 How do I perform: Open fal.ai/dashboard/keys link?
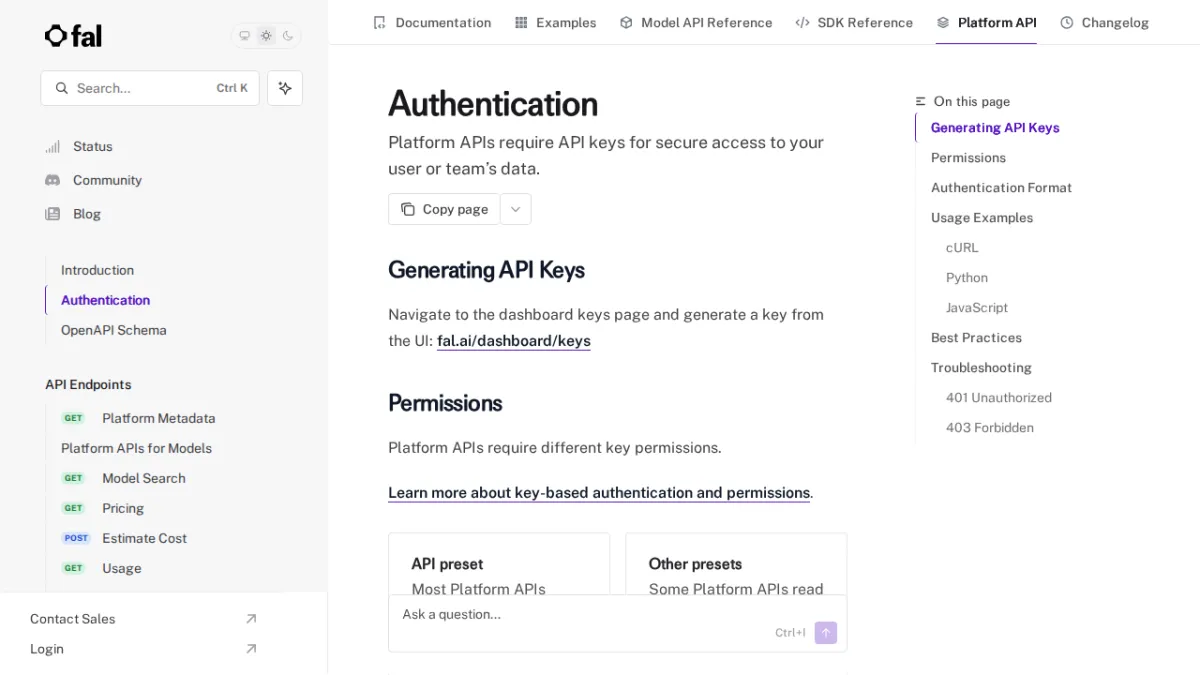[x=514, y=341]
